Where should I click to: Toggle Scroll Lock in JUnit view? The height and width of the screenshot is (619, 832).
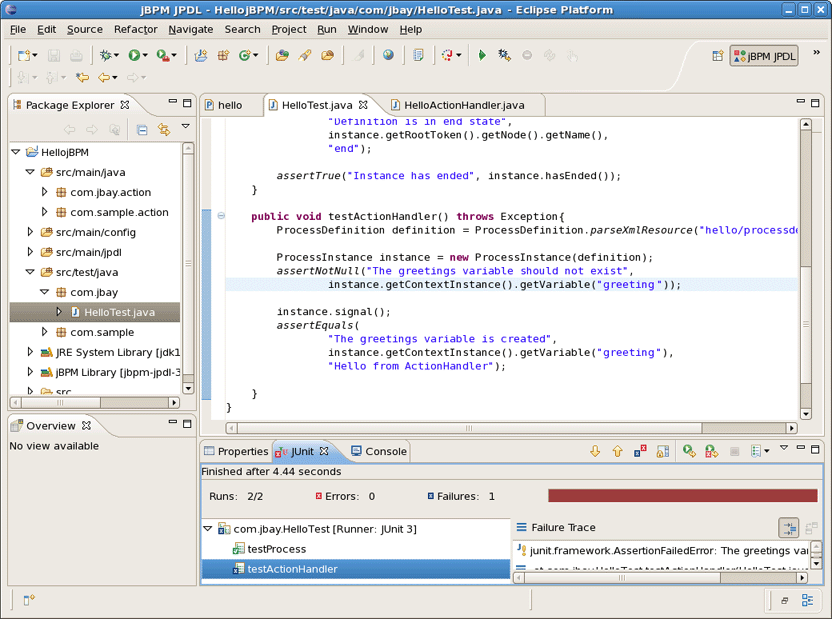click(662, 451)
